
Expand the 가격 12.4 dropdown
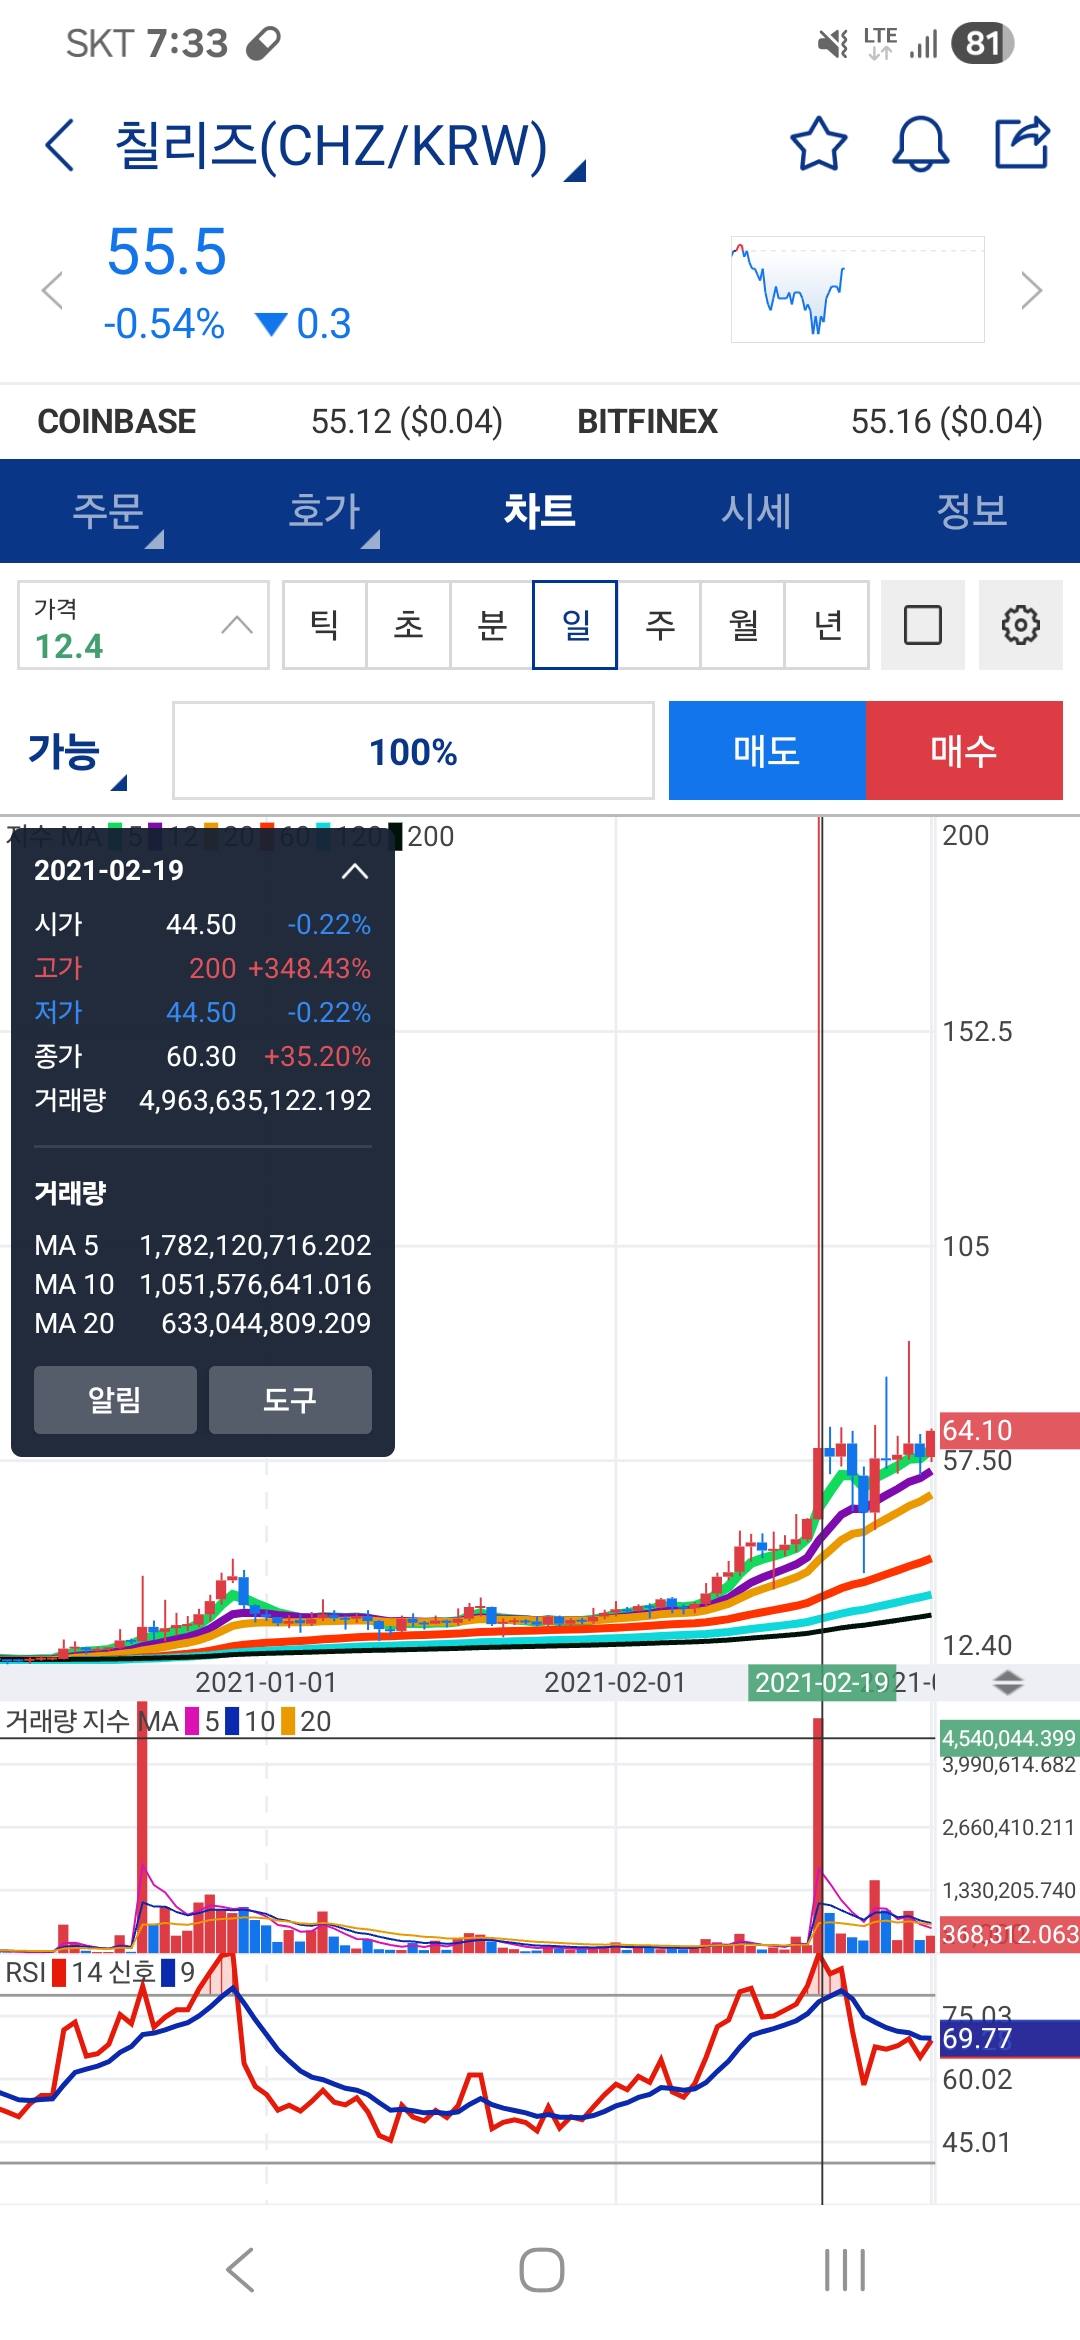tap(143, 626)
